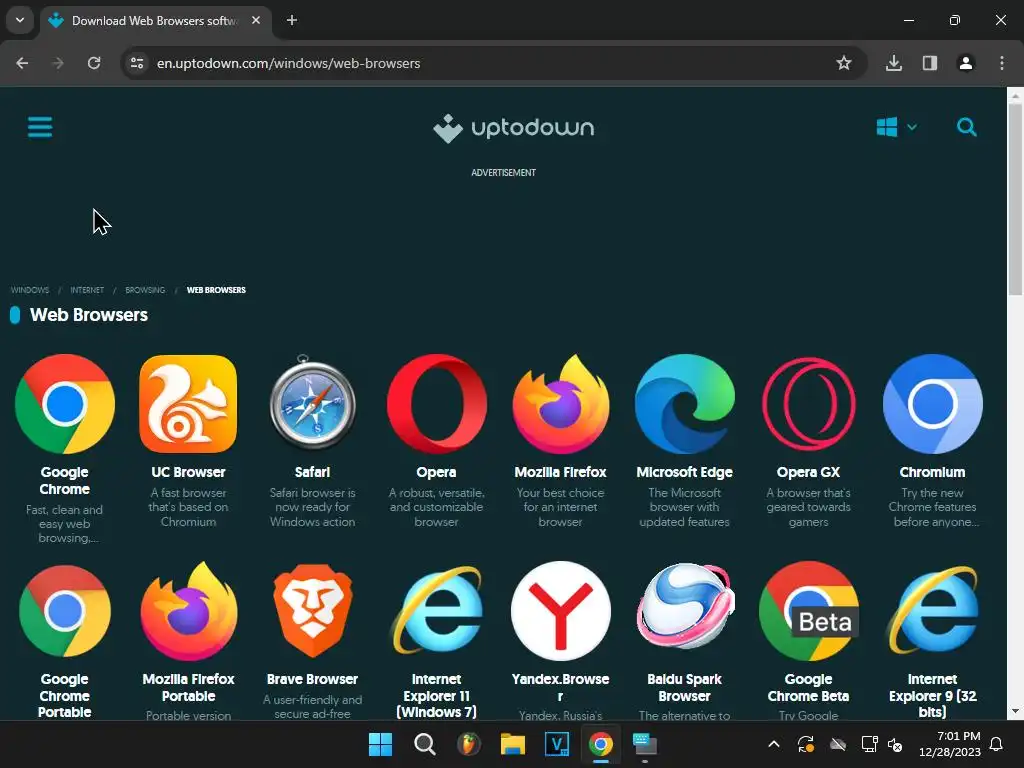The image size is (1024, 768).
Task: Show hidden system tray icons
Action: (773, 744)
